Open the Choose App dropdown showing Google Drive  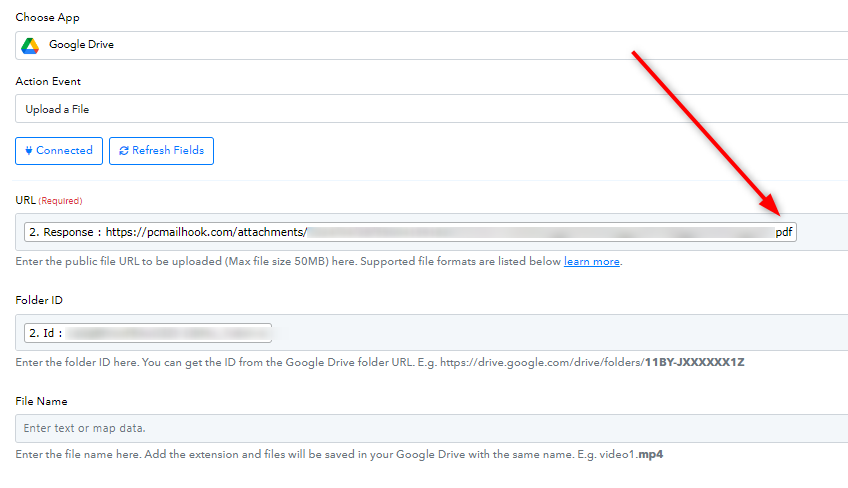[432, 45]
